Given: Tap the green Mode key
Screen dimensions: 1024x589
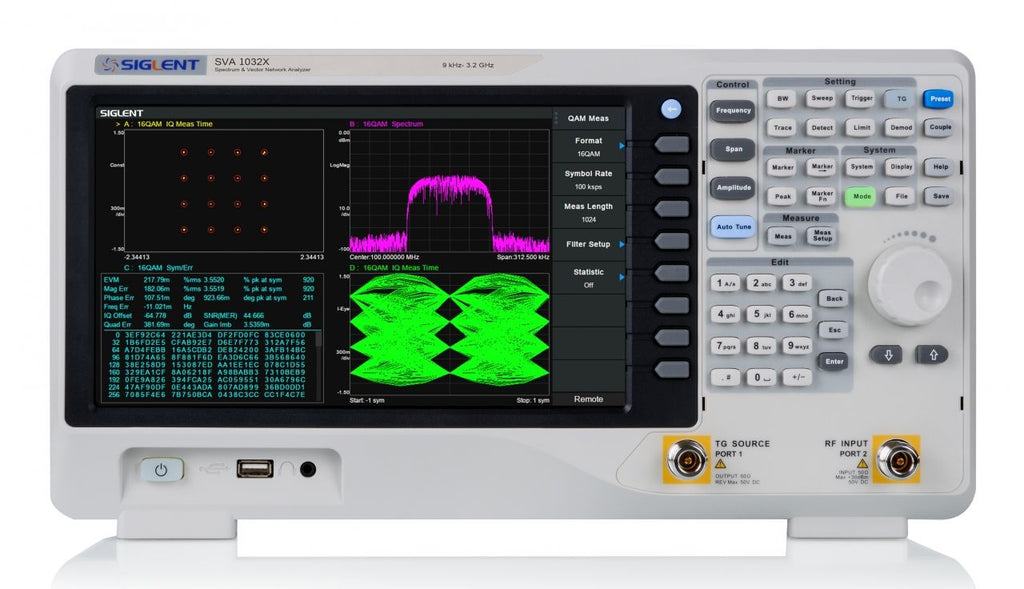Looking at the screenshot, I should [860, 197].
